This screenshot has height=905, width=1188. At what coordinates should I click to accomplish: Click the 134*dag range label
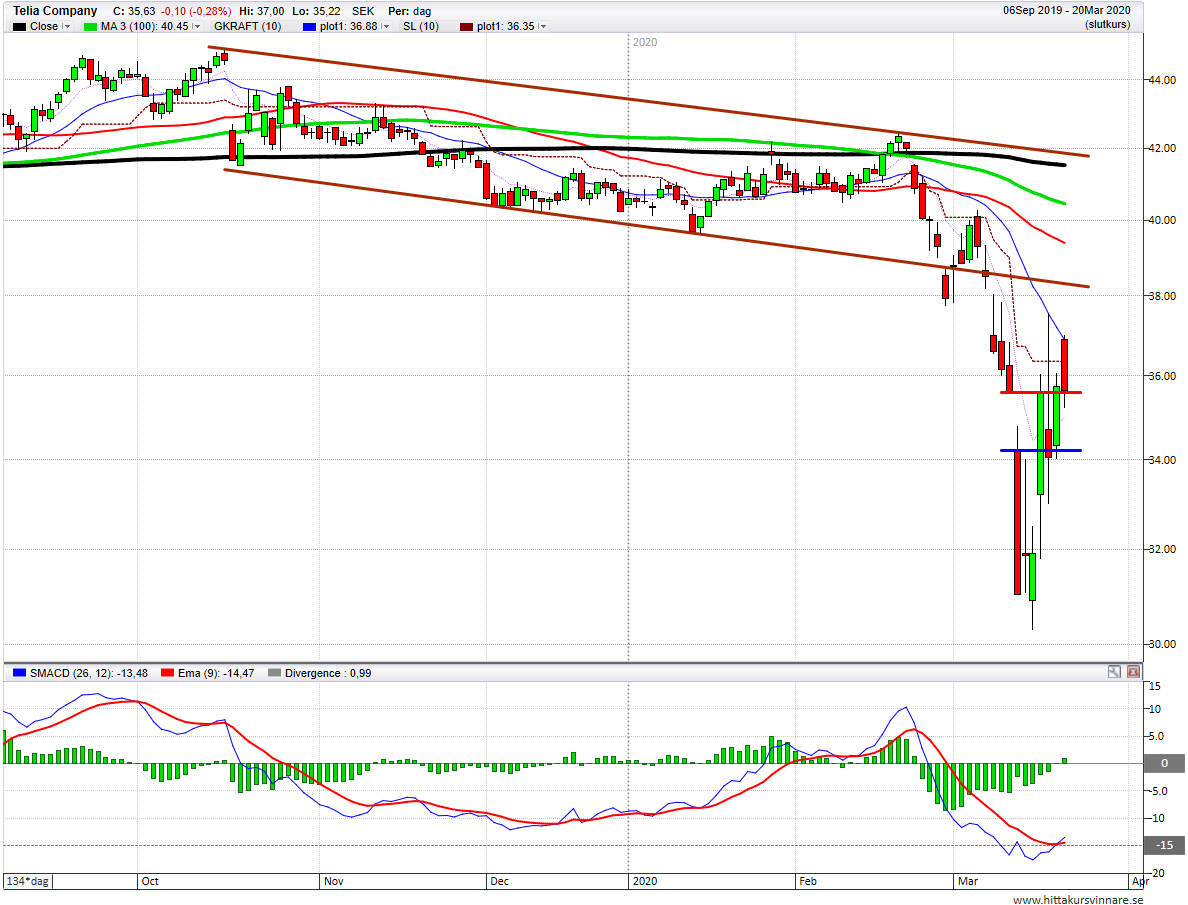tap(28, 881)
